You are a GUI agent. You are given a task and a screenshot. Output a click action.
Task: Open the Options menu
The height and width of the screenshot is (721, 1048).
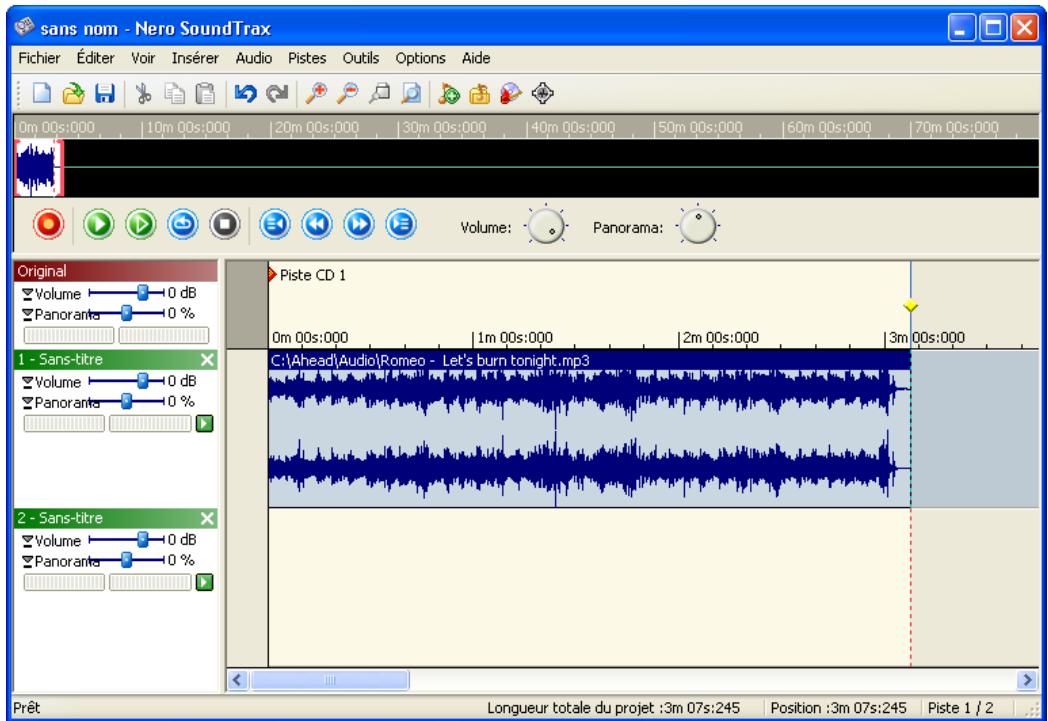coord(420,58)
